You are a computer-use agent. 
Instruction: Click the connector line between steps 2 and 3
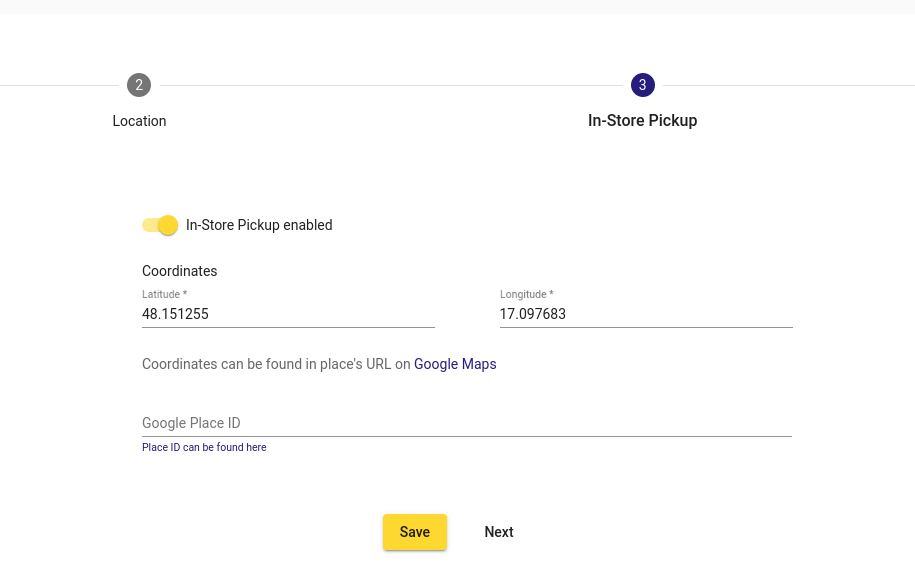tap(391, 86)
